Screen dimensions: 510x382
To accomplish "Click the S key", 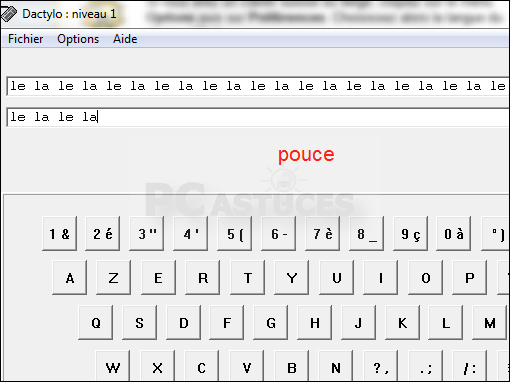I will (140, 322).
